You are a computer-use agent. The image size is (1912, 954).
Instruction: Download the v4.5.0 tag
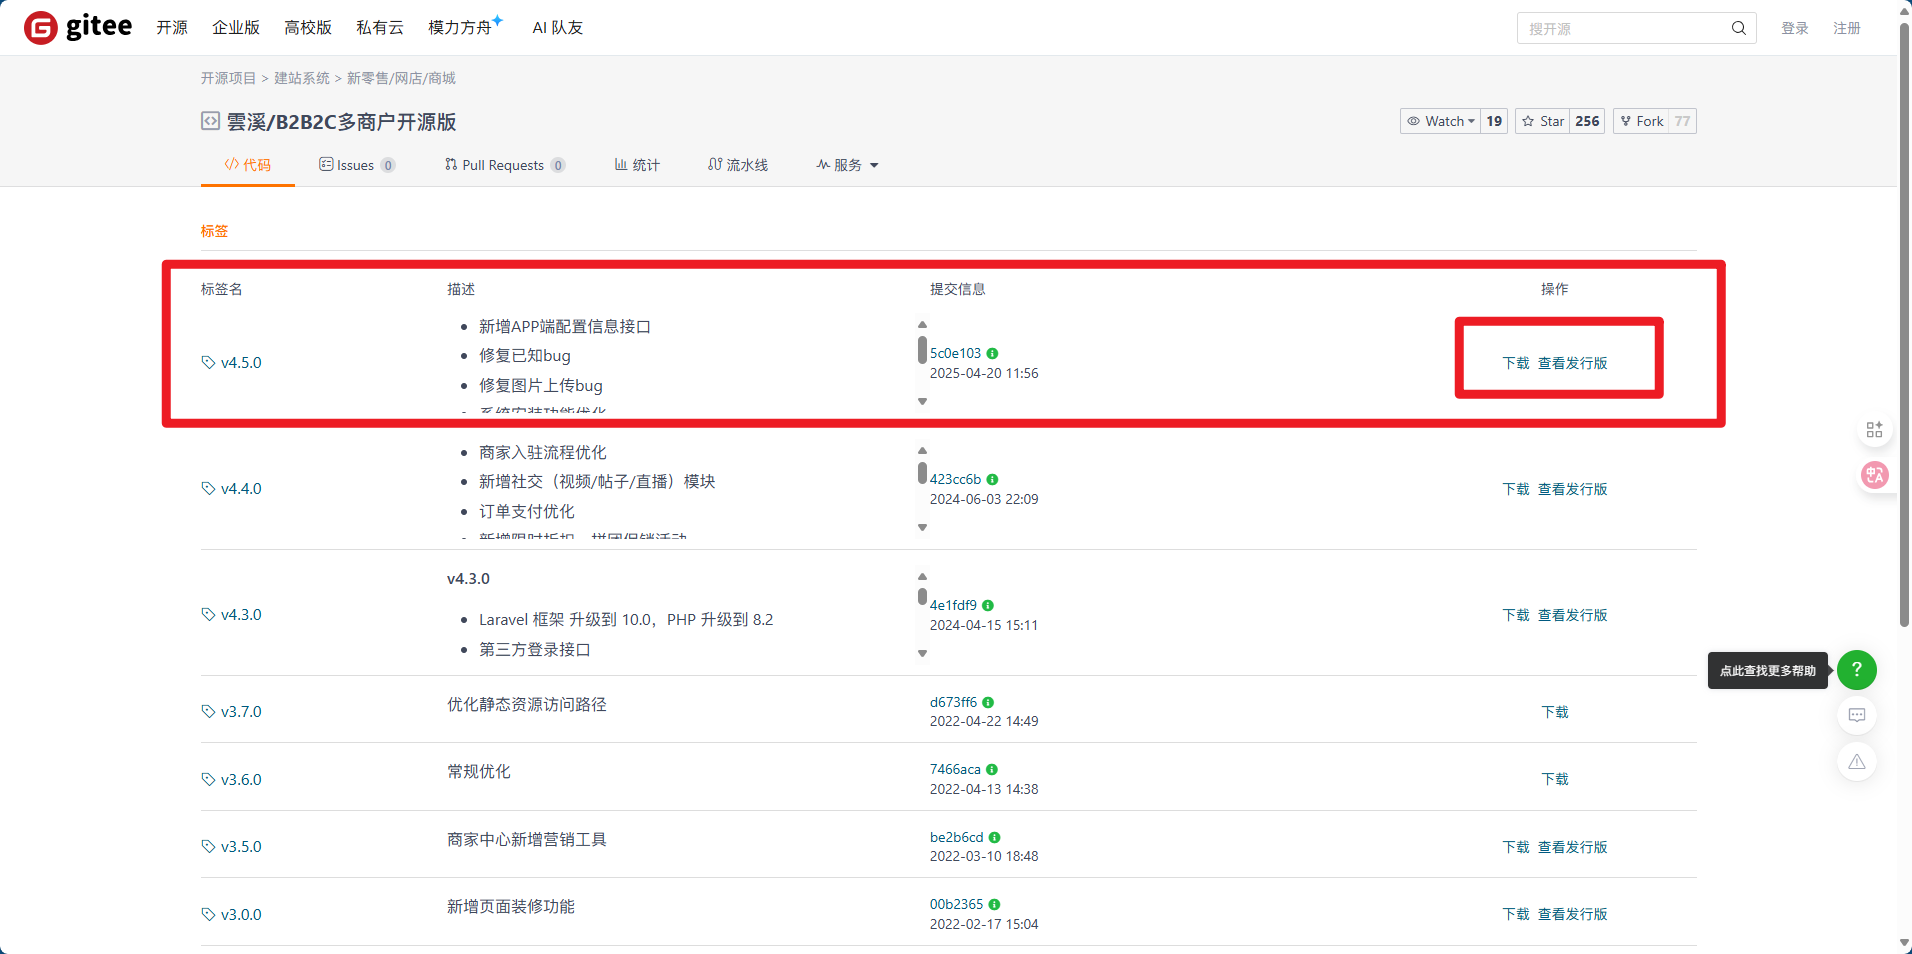tap(1516, 363)
